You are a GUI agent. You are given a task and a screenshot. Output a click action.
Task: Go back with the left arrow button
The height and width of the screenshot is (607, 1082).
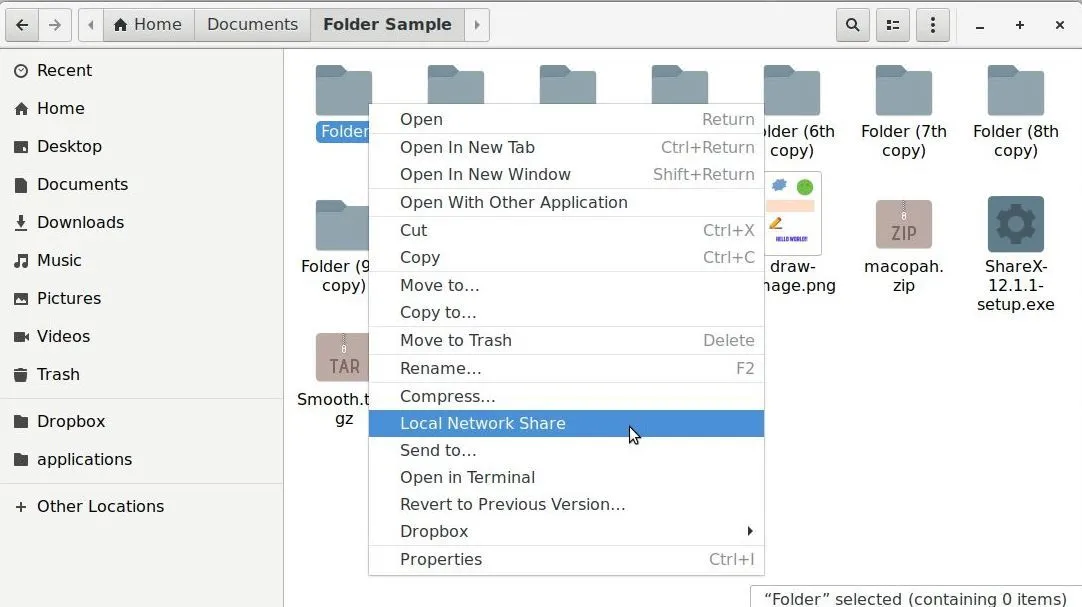tap(22, 25)
